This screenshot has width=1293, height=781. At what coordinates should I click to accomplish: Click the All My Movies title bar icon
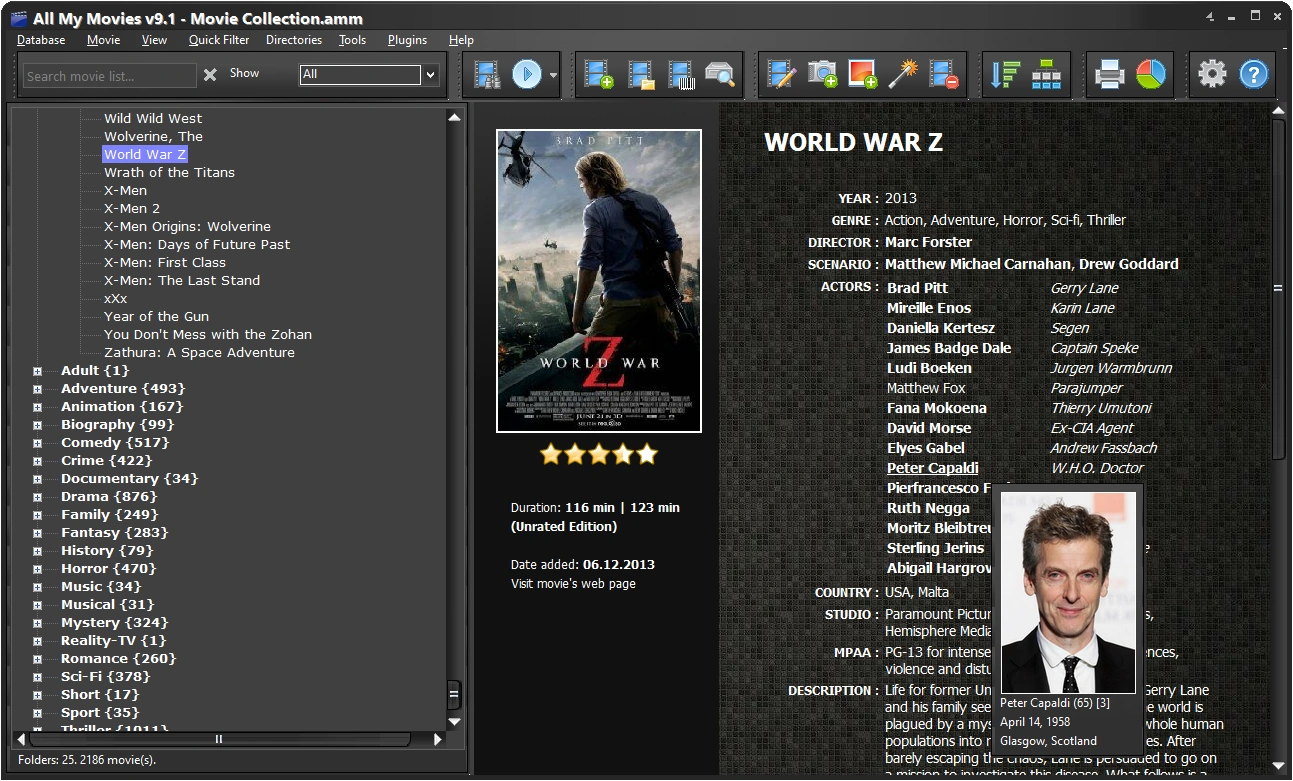point(18,18)
